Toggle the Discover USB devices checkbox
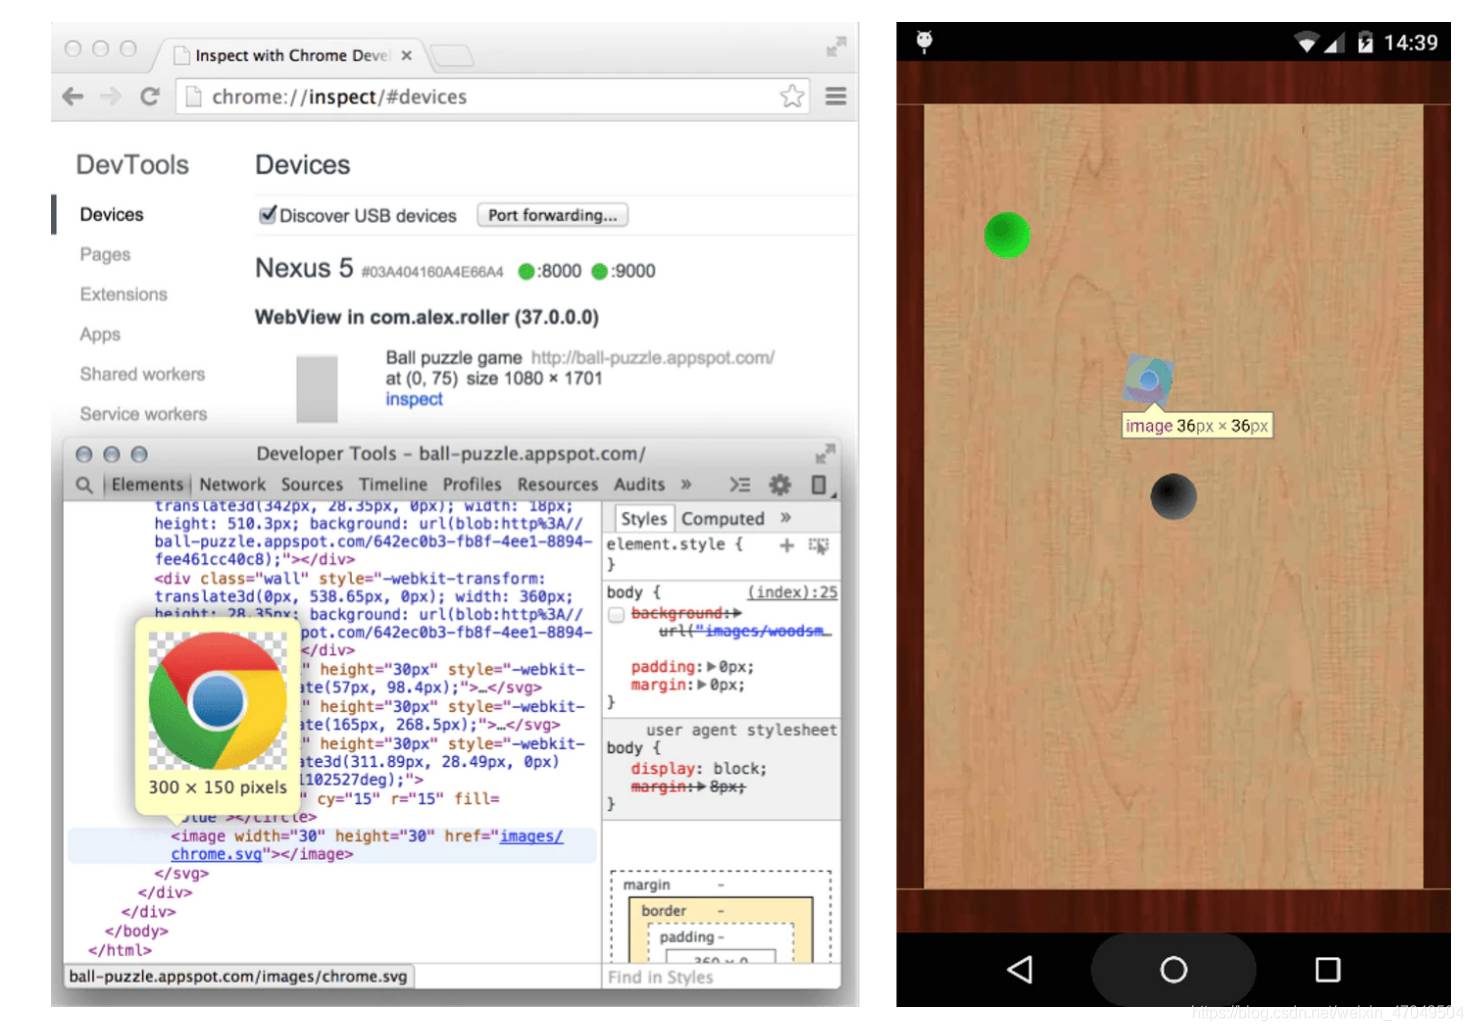Viewport: 1473px width, 1031px height. click(x=267, y=214)
